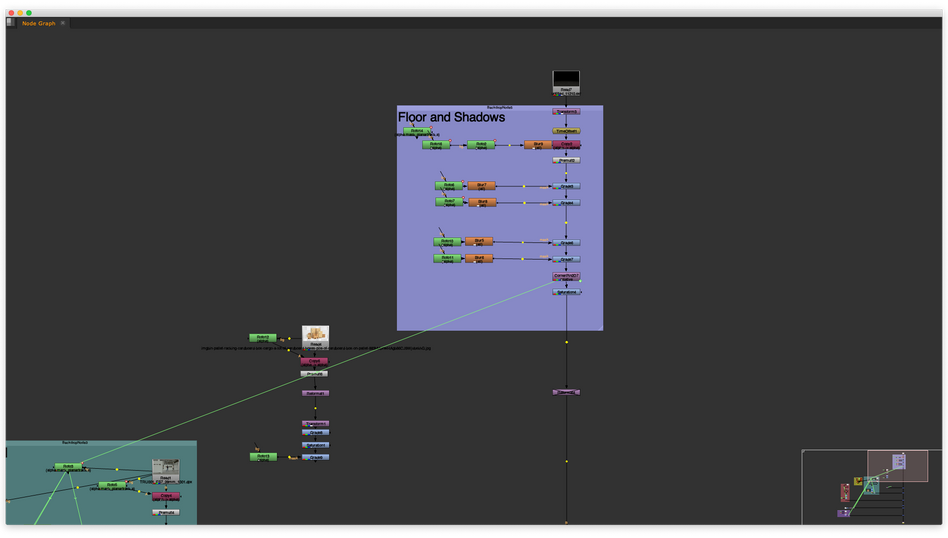
Task: Select the Transform3 node below Read7
Action: [x=567, y=112]
